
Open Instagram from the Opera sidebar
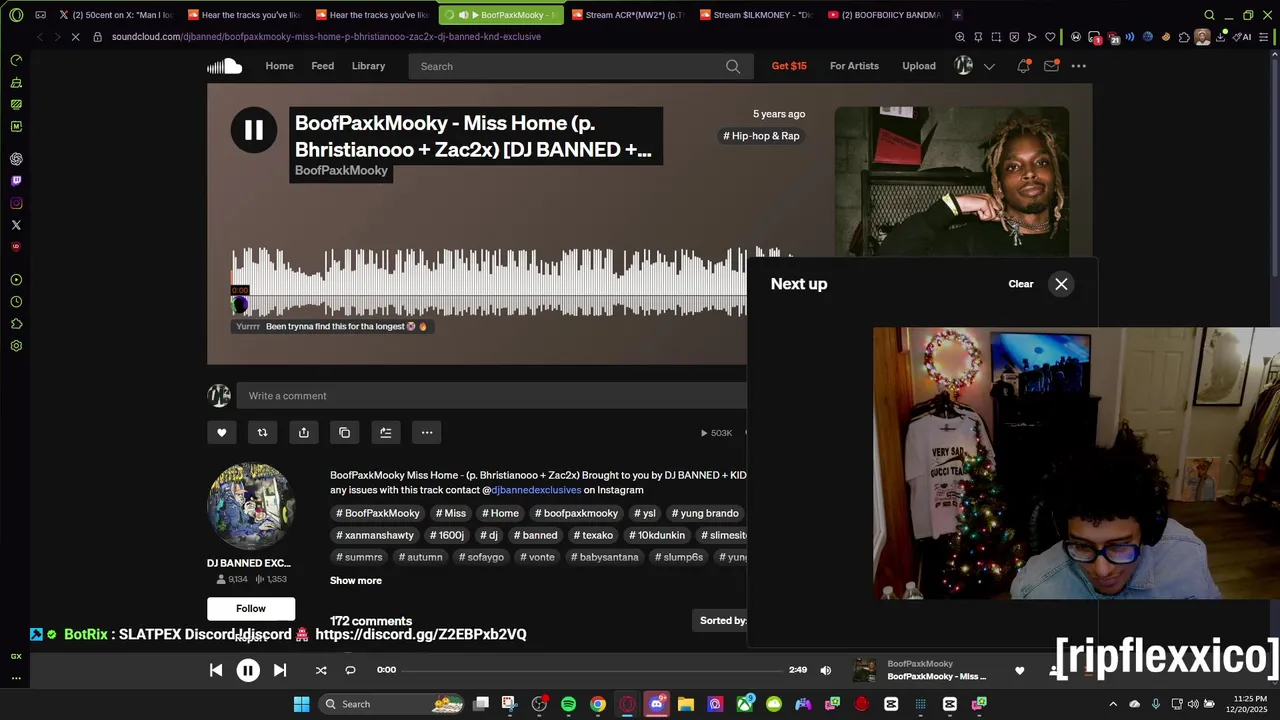pos(16,203)
